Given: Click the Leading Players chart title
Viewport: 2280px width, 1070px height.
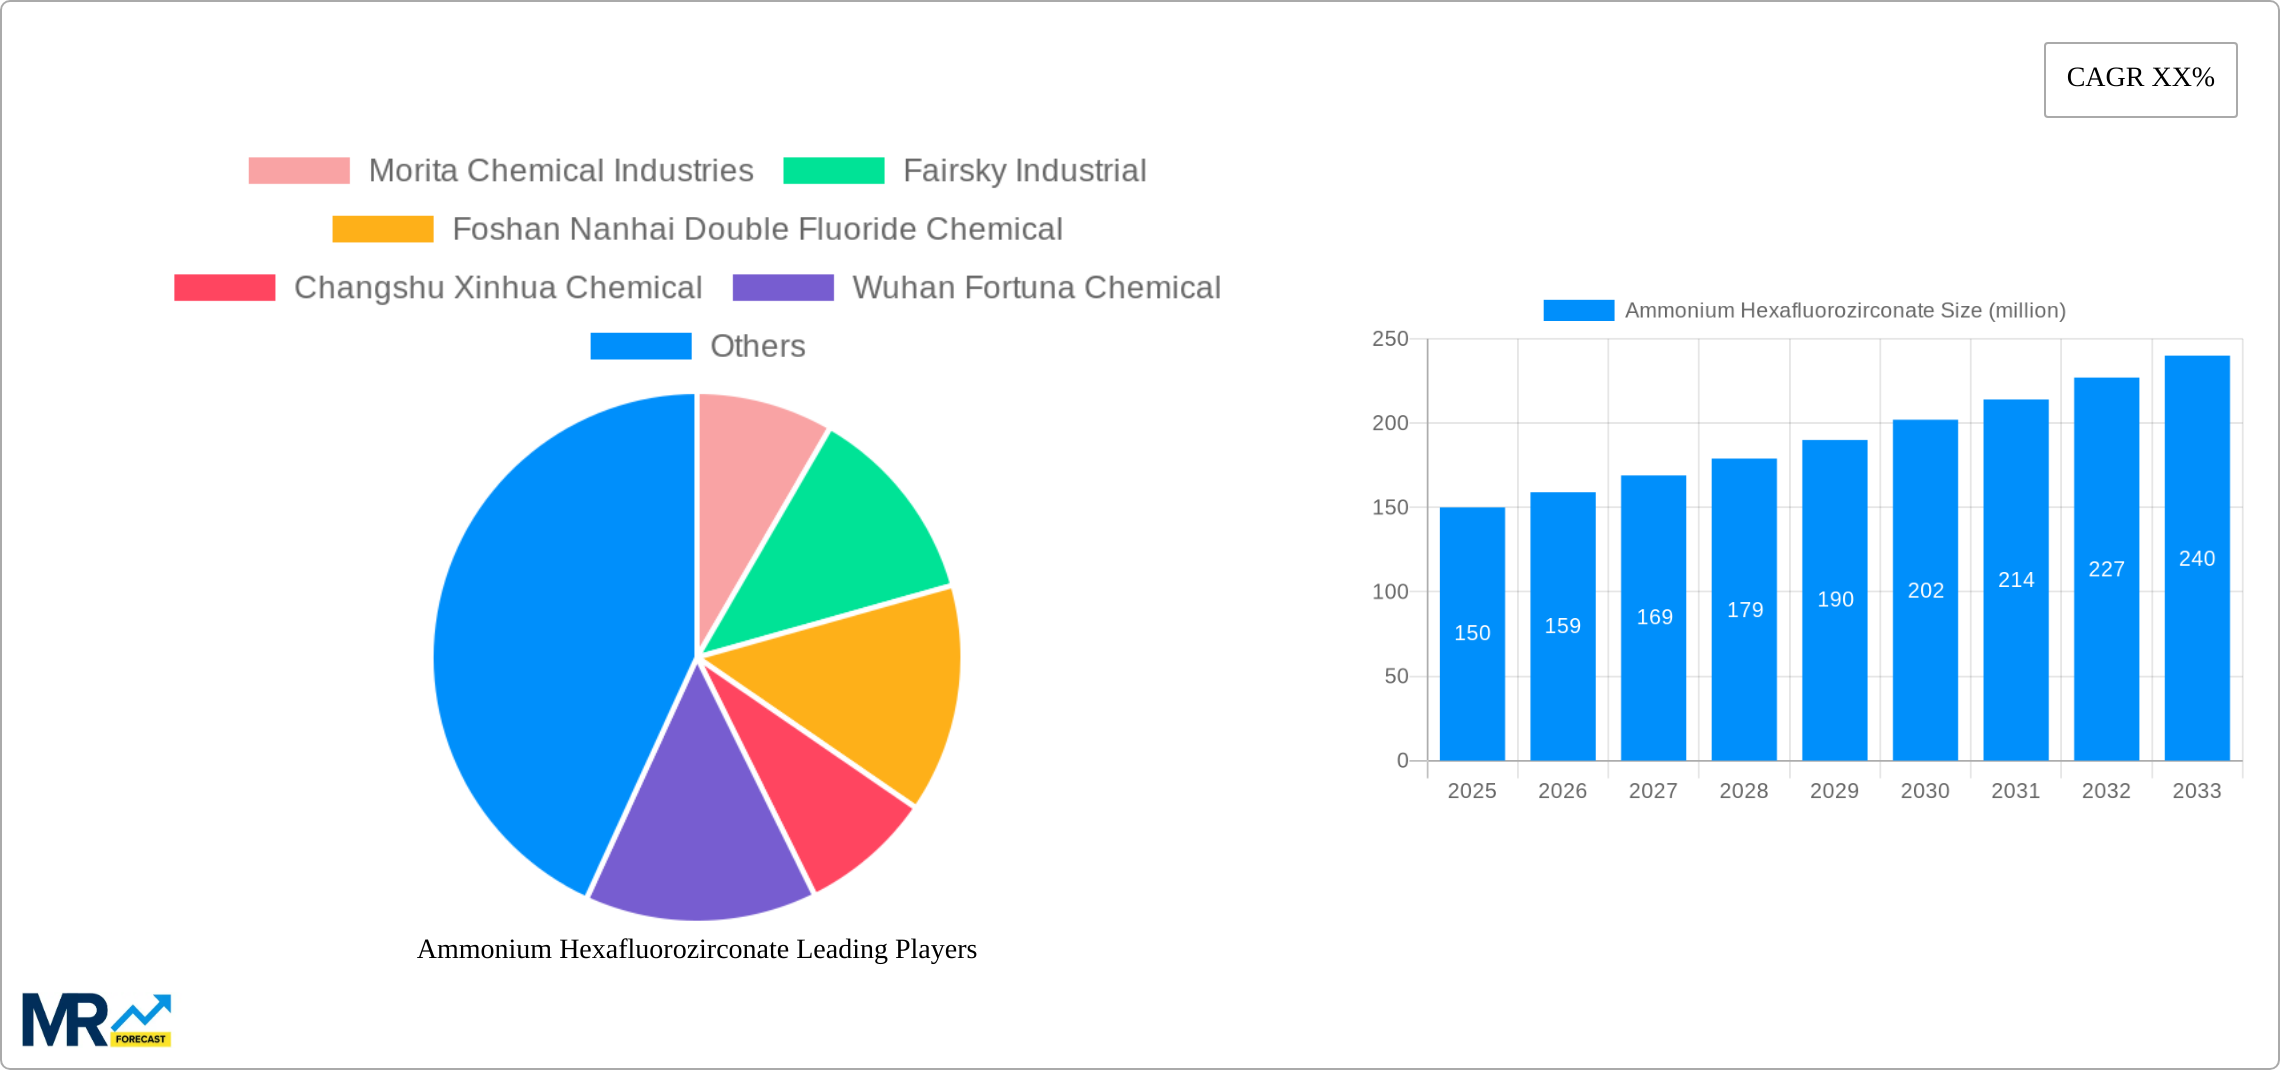Looking at the screenshot, I should point(697,950).
